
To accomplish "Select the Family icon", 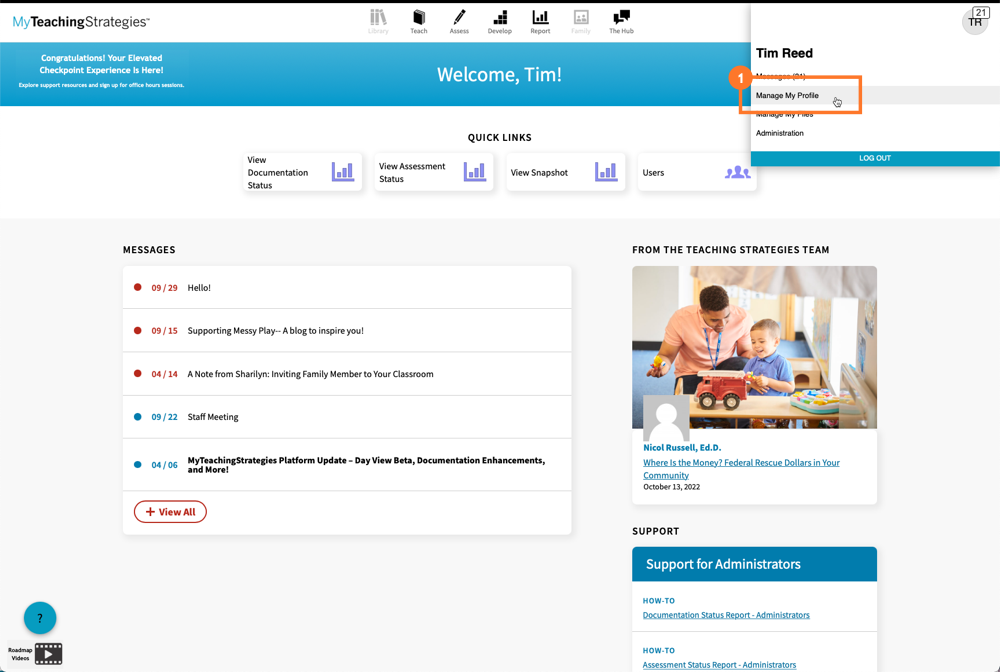I will tap(580, 20).
